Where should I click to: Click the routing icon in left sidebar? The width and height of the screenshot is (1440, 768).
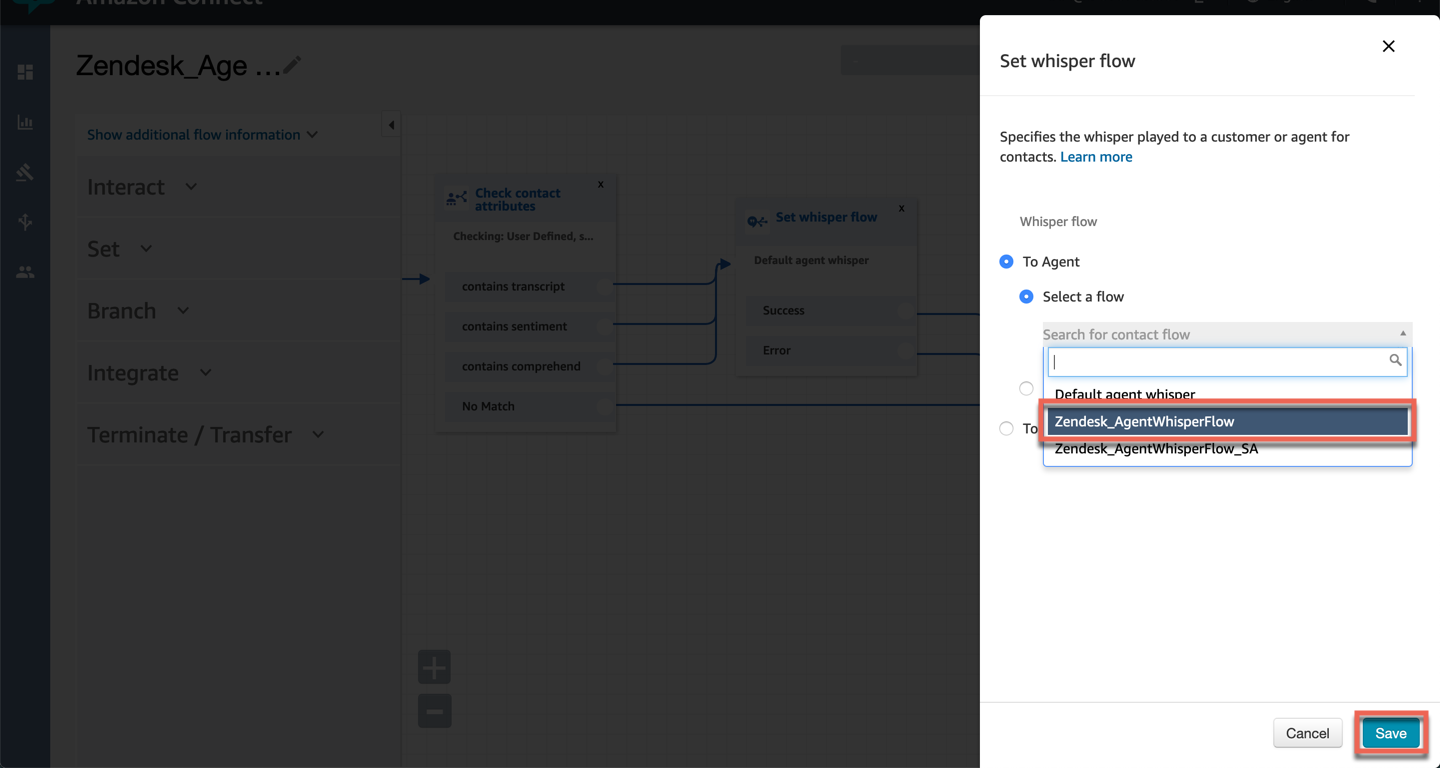25,221
